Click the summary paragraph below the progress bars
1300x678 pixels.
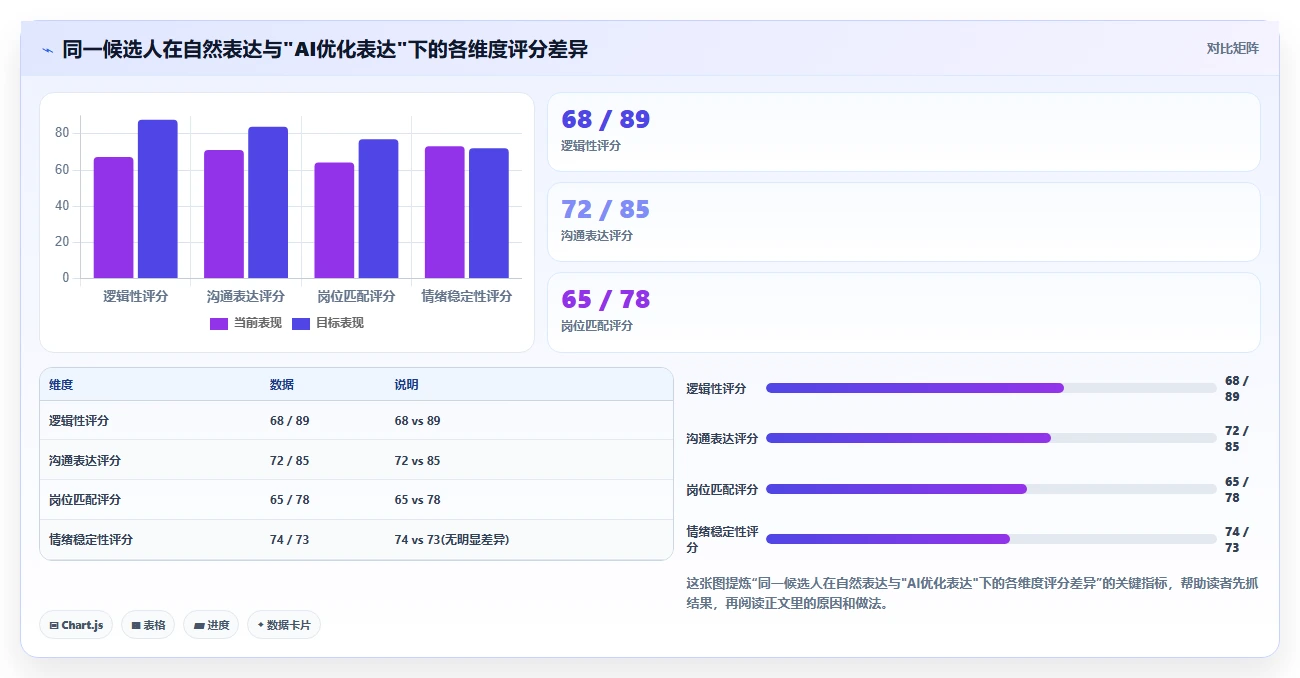pos(972,593)
